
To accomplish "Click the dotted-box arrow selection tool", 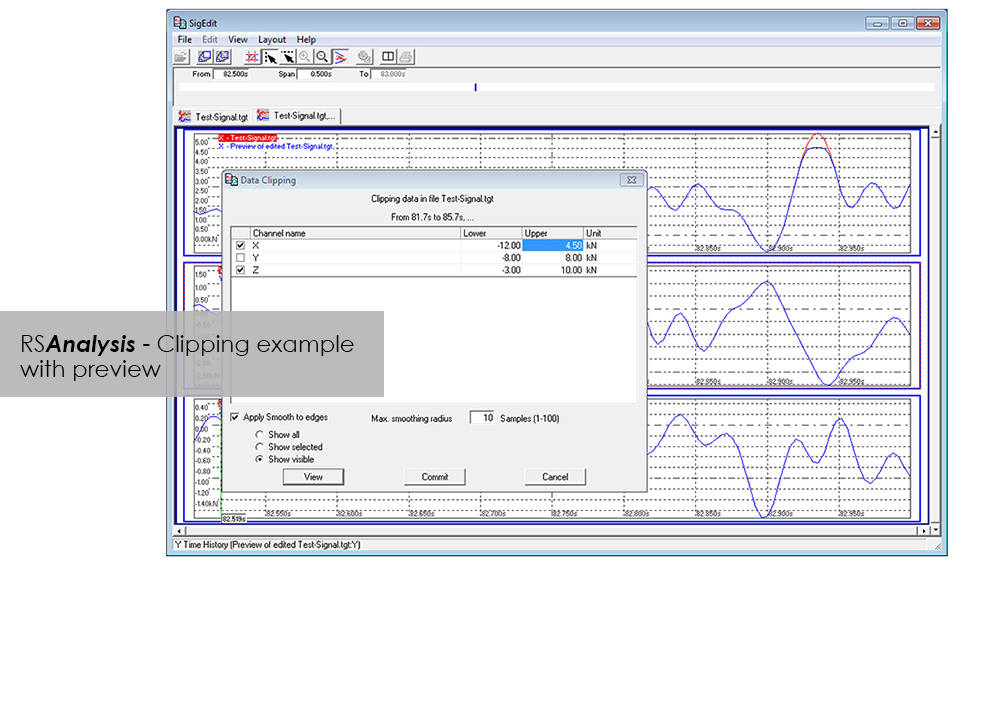I will click(287, 57).
